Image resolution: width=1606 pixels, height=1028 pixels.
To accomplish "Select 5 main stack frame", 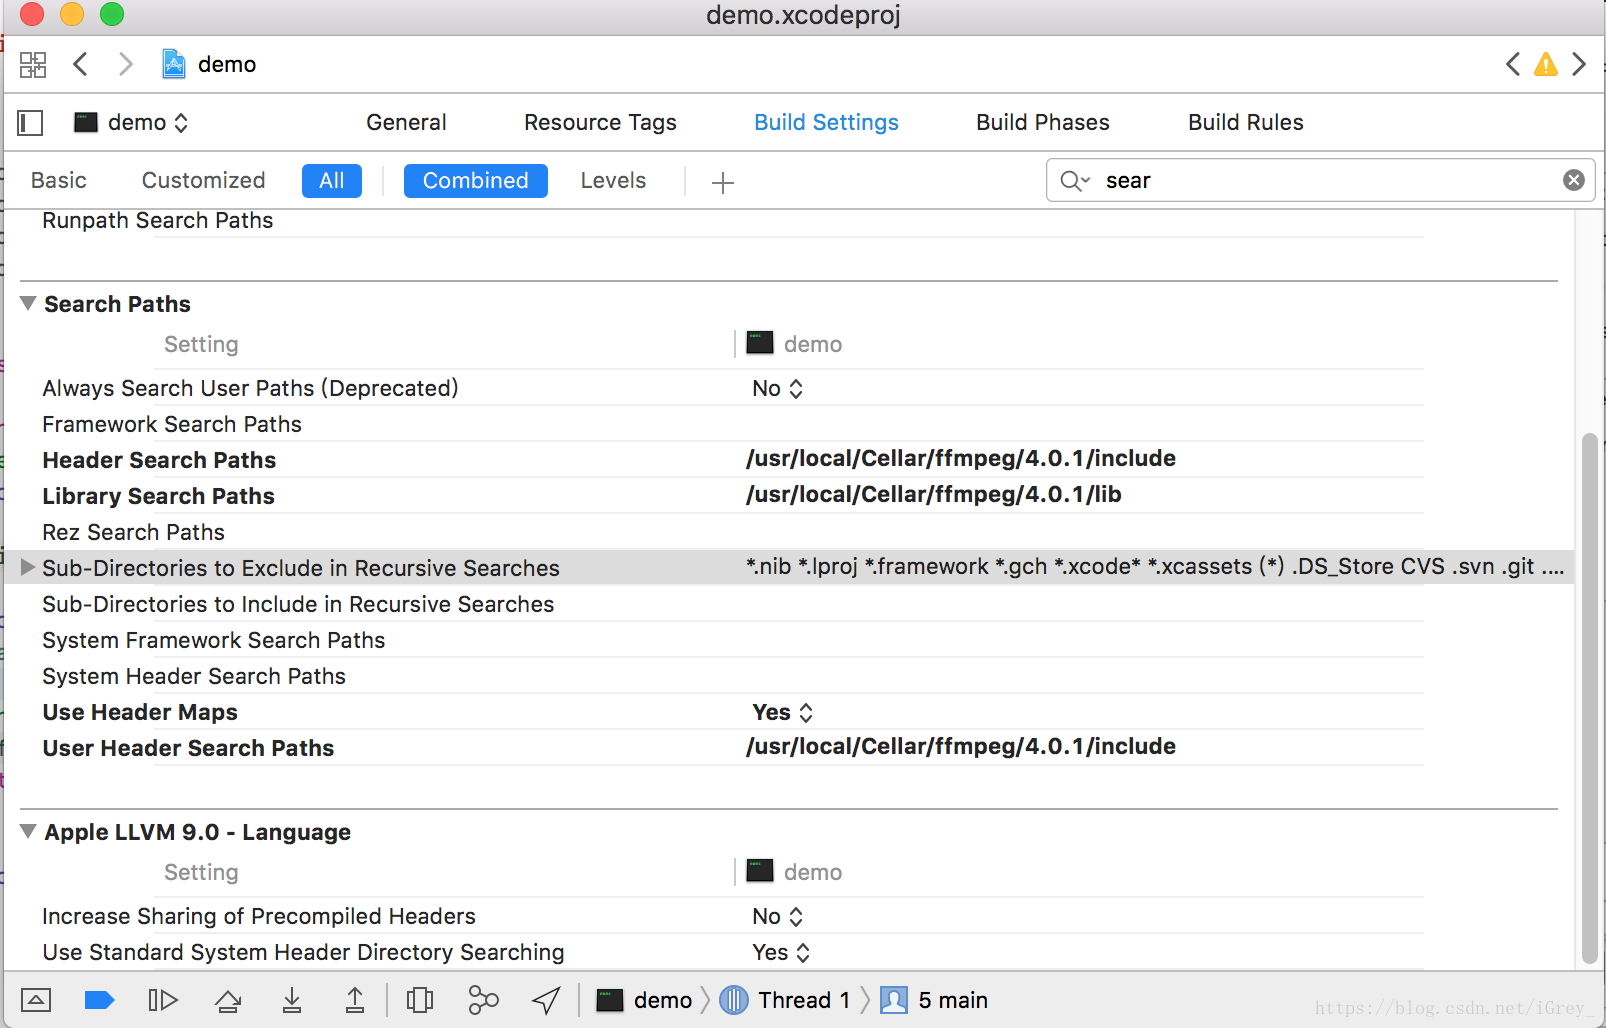I will click(x=934, y=1000).
